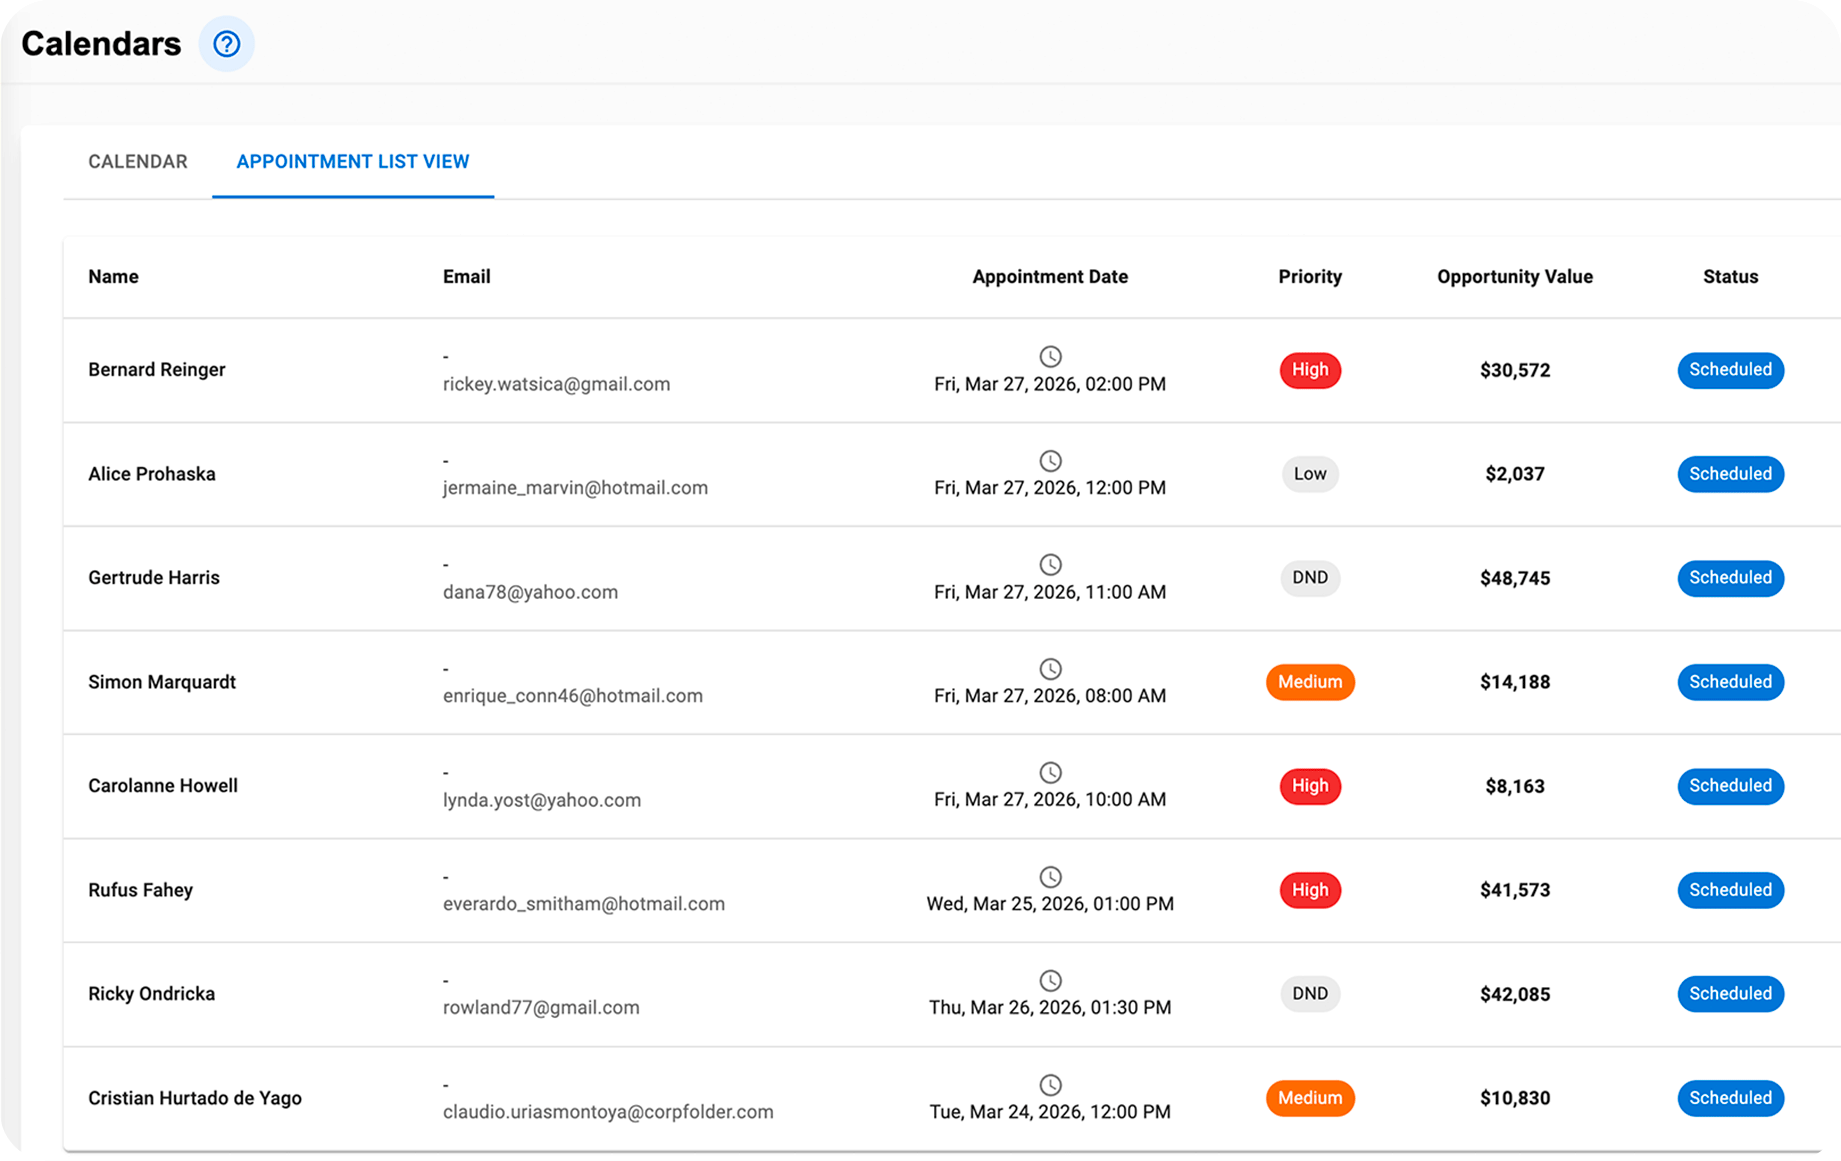
Task: Click opportunity value $41,573
Action: [1515, 890]
